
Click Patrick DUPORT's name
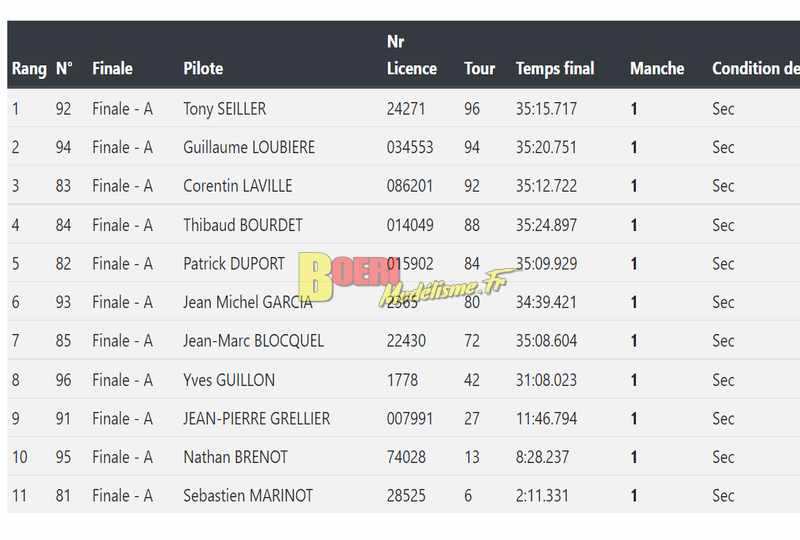pyautogui.click(x=234, y=264)
